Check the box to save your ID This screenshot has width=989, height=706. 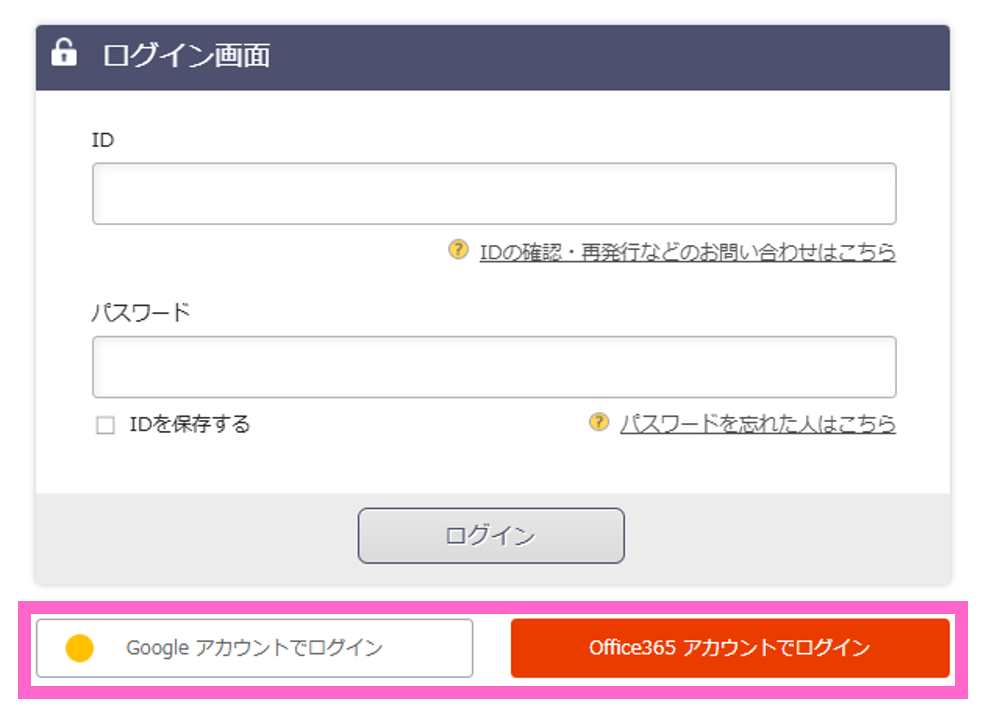(x=104, y=424)
